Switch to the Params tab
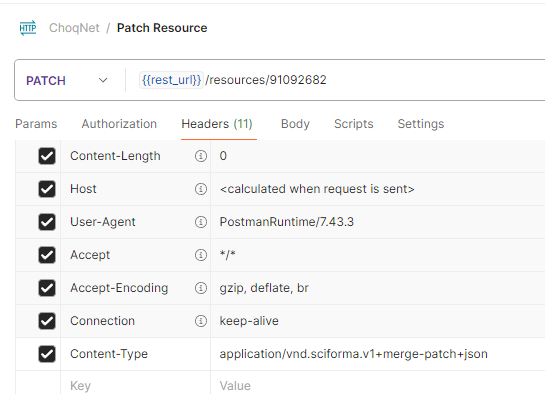The width and height of the screenshot is (545, 394). 36,124
